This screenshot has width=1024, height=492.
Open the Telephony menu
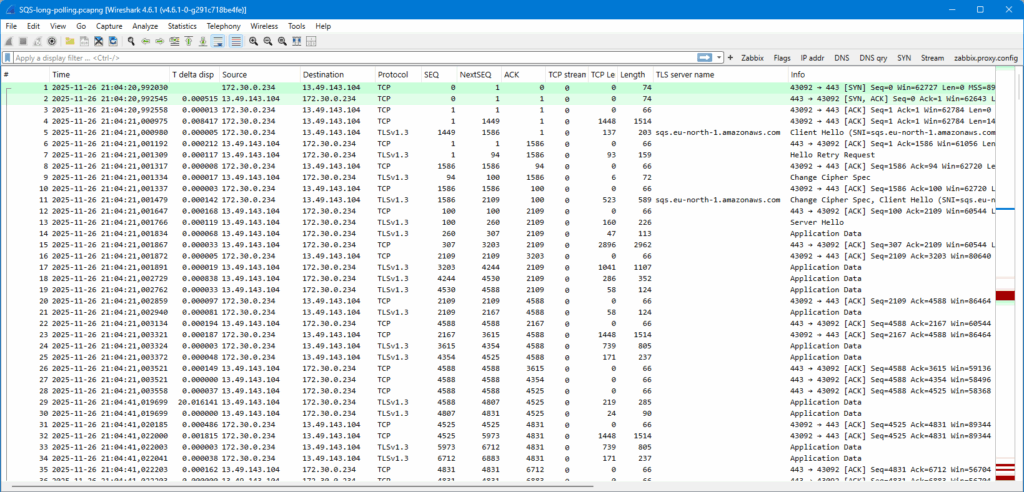point(223,25)
